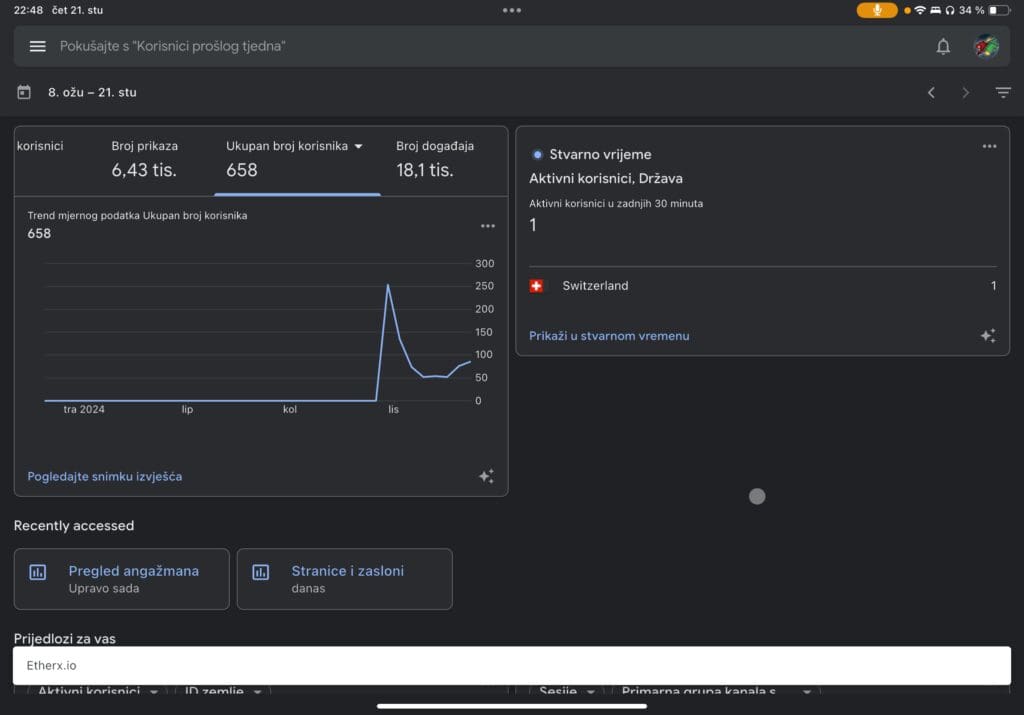Open three-dot menu on Stvarno vrijeme card

989,146
